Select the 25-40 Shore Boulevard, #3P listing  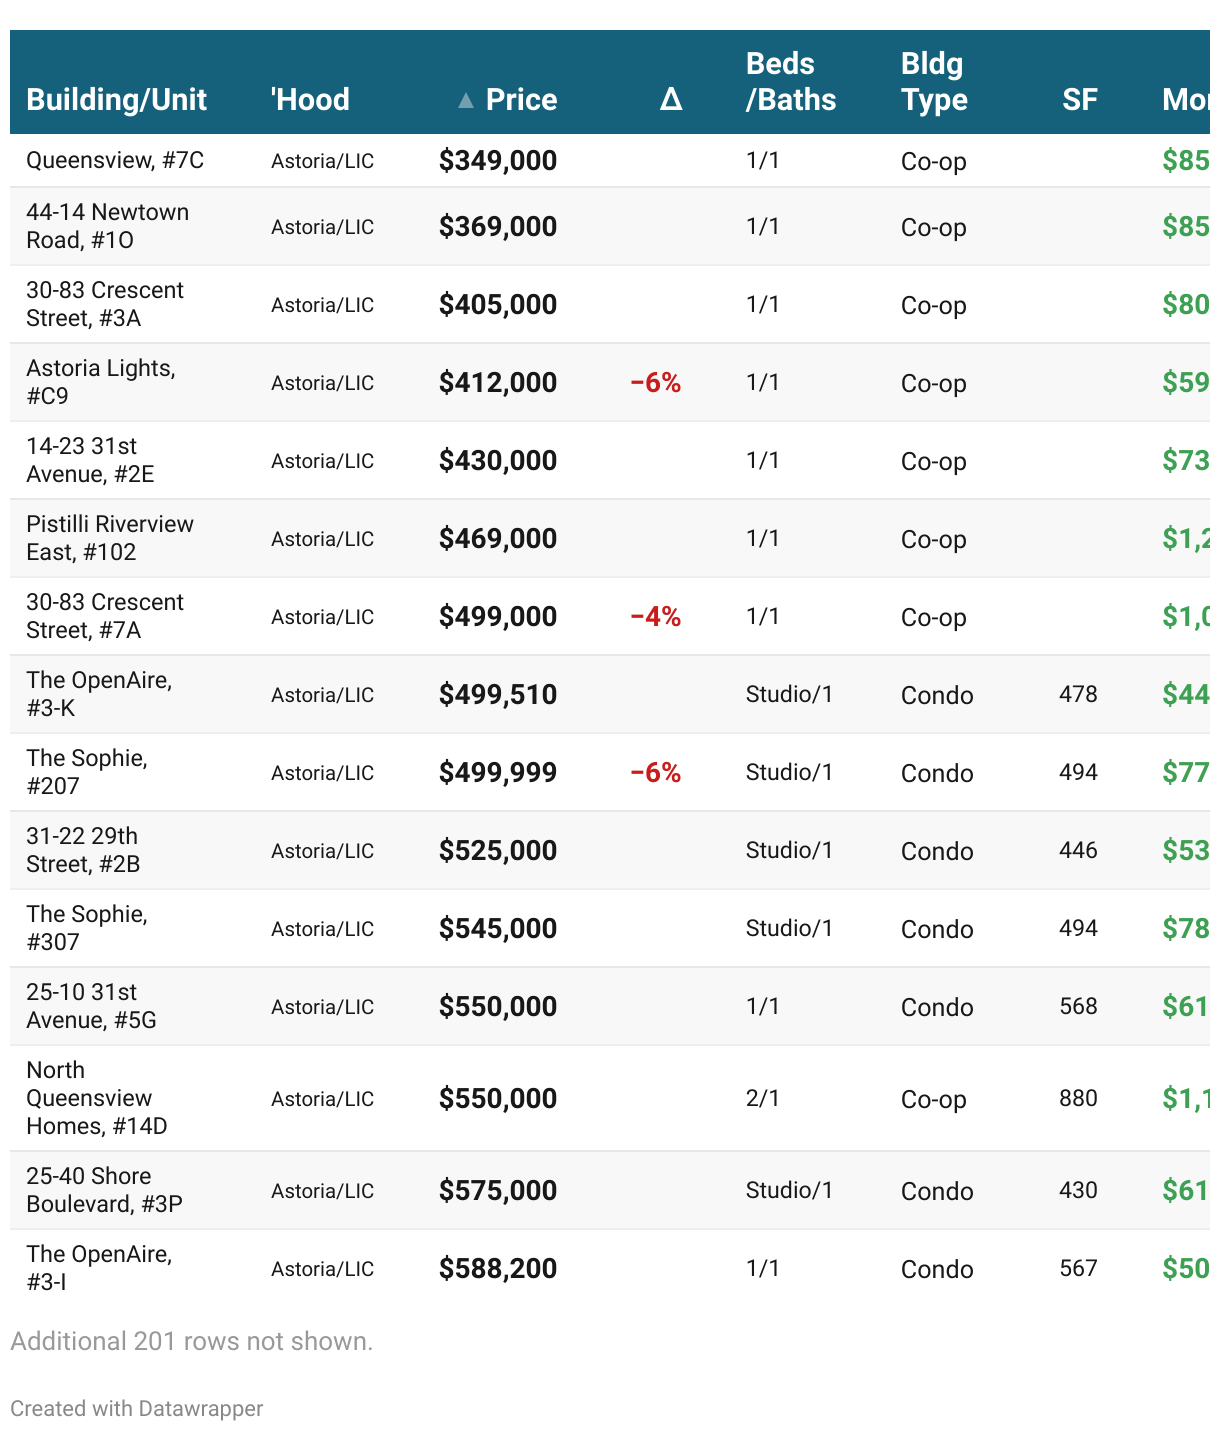[104, 1190]
